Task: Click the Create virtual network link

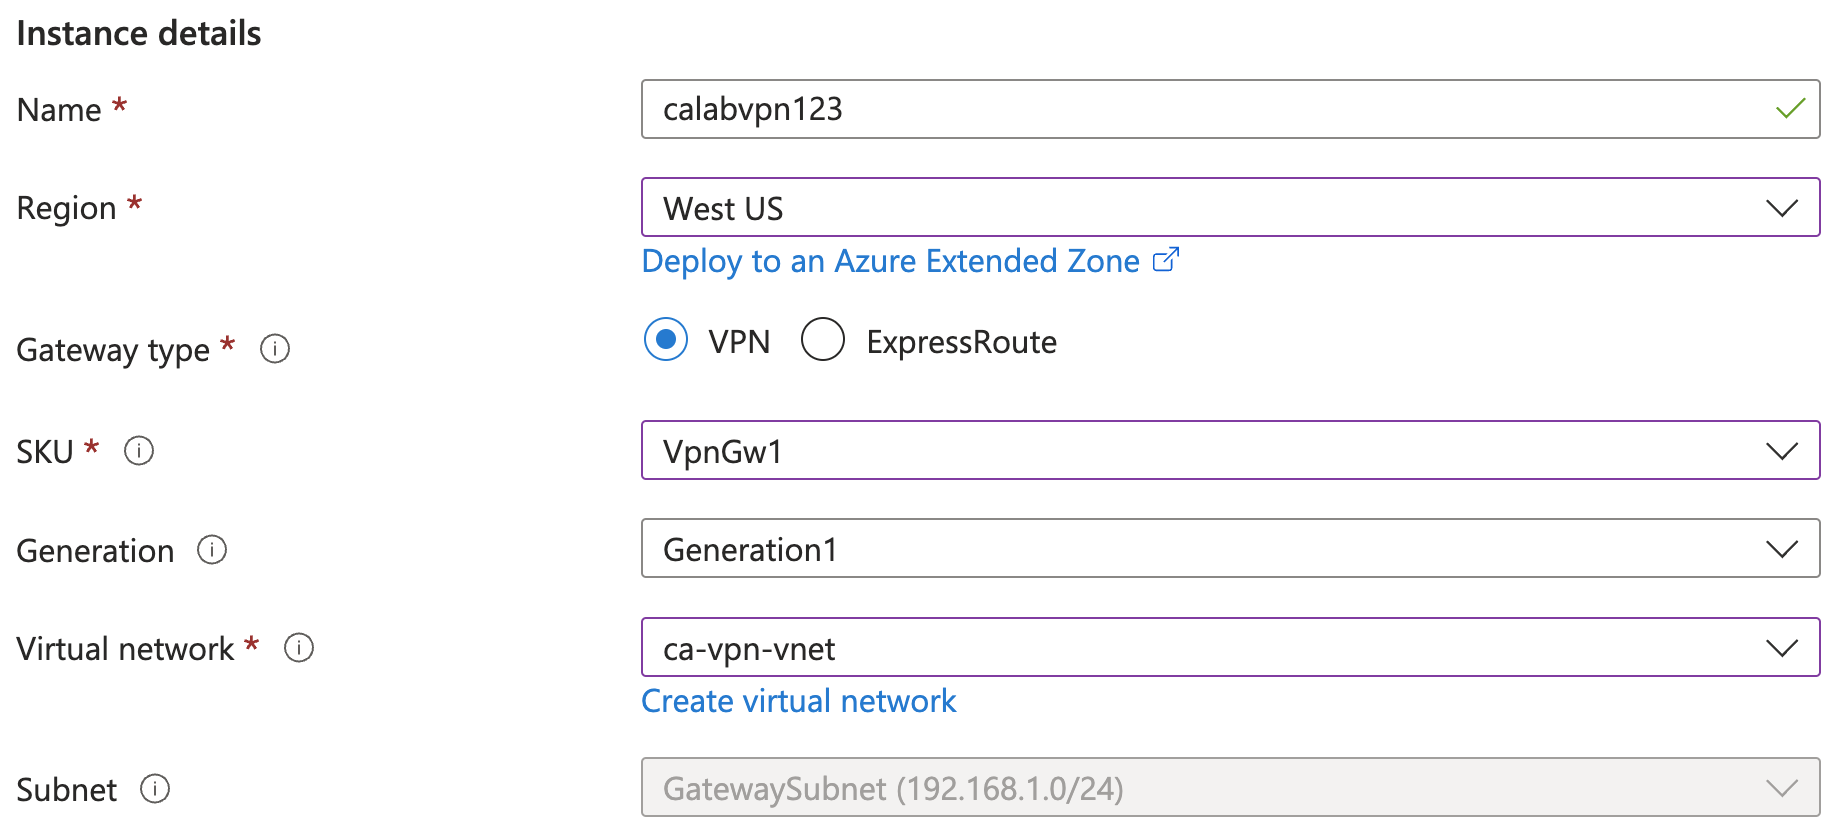Action: click(x=798, y=701)
